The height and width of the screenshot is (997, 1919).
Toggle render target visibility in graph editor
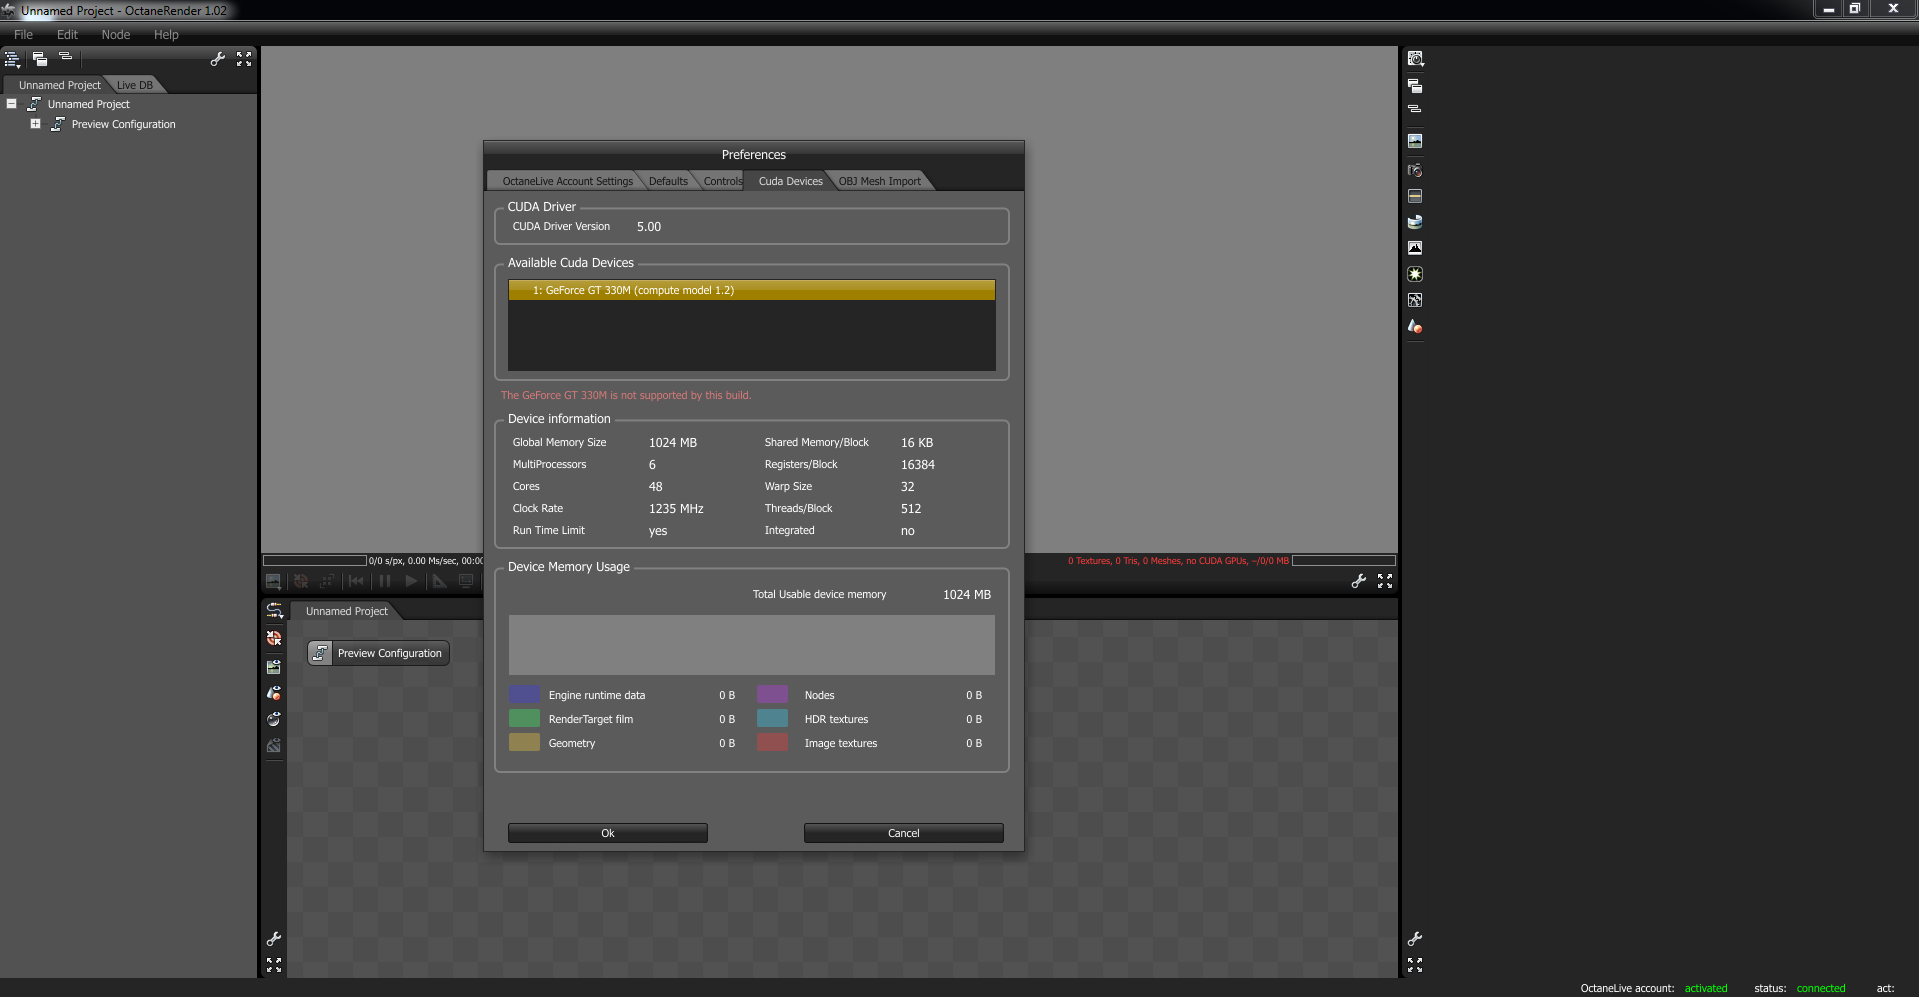274,666
